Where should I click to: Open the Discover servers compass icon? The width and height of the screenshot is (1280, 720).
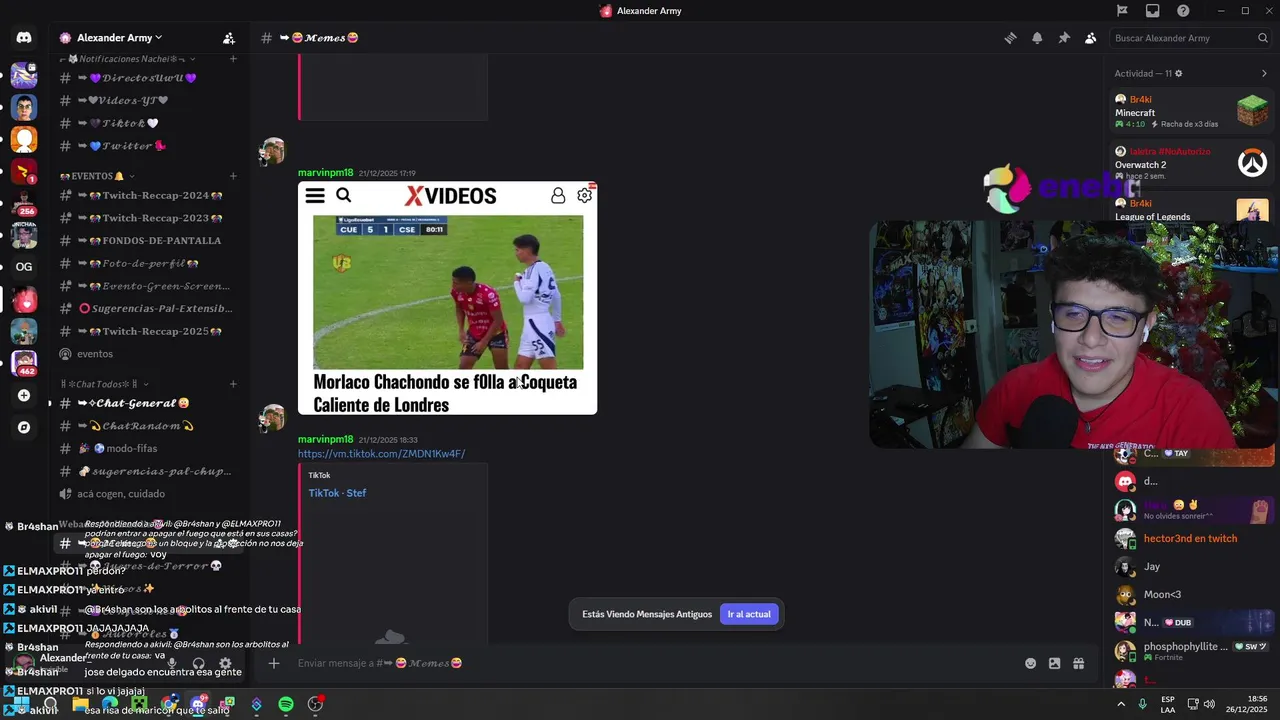click(24, 427)
